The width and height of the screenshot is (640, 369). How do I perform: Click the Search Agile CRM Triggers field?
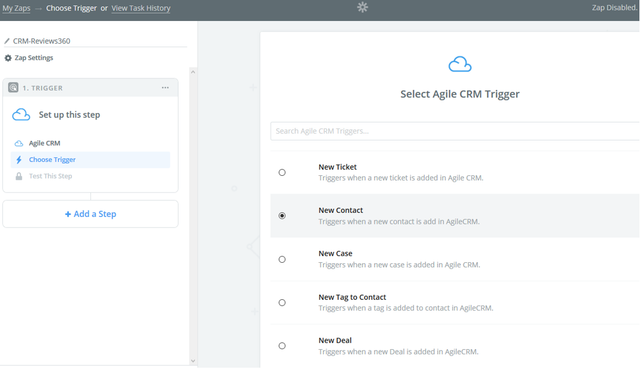pos(455,131)
